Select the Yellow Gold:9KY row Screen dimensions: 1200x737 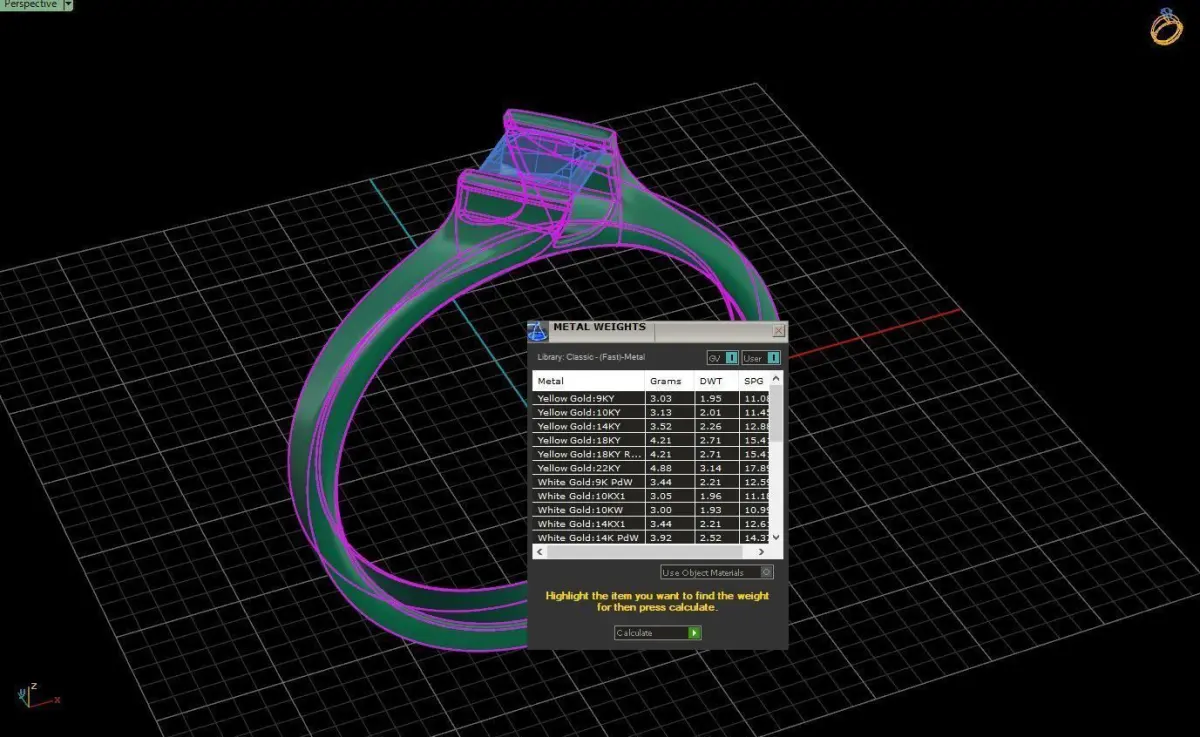(x=651, y=398)
